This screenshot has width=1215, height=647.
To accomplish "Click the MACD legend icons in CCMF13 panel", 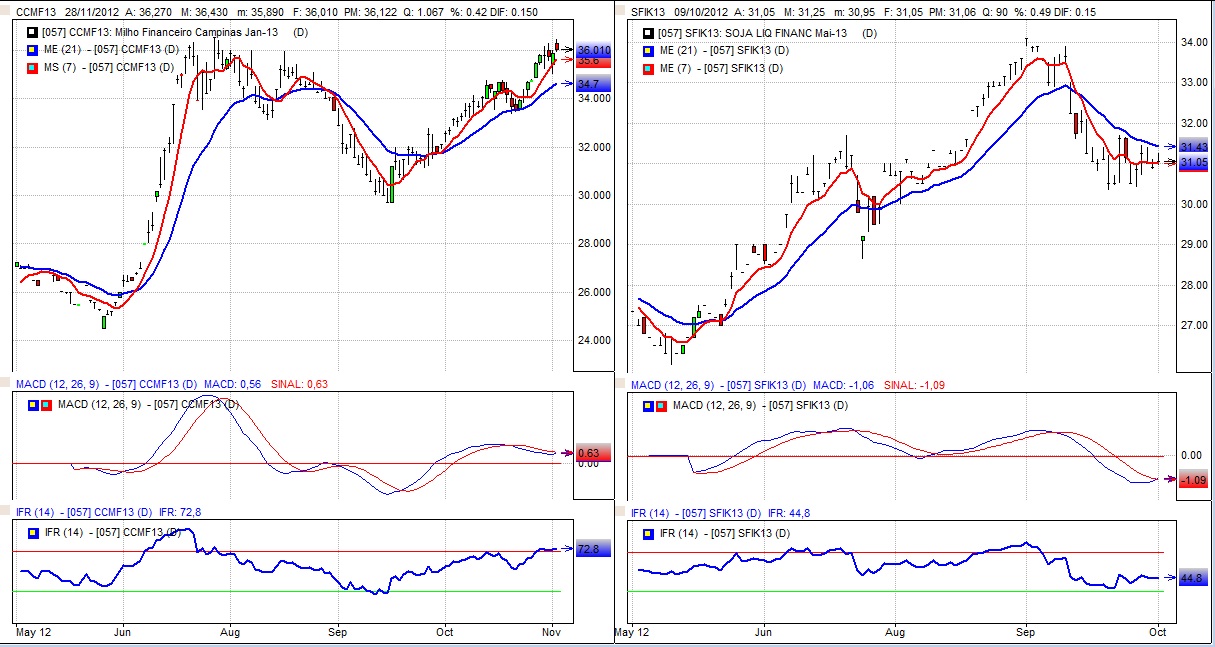I will [x=39, y=405].
